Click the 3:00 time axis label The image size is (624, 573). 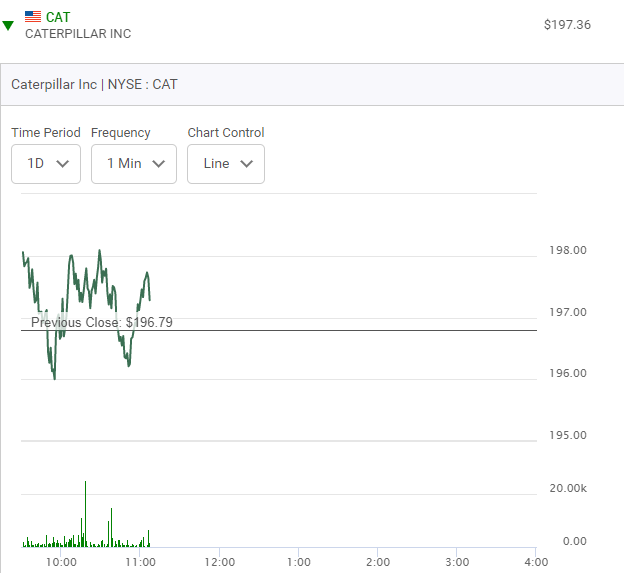[457, 562]
